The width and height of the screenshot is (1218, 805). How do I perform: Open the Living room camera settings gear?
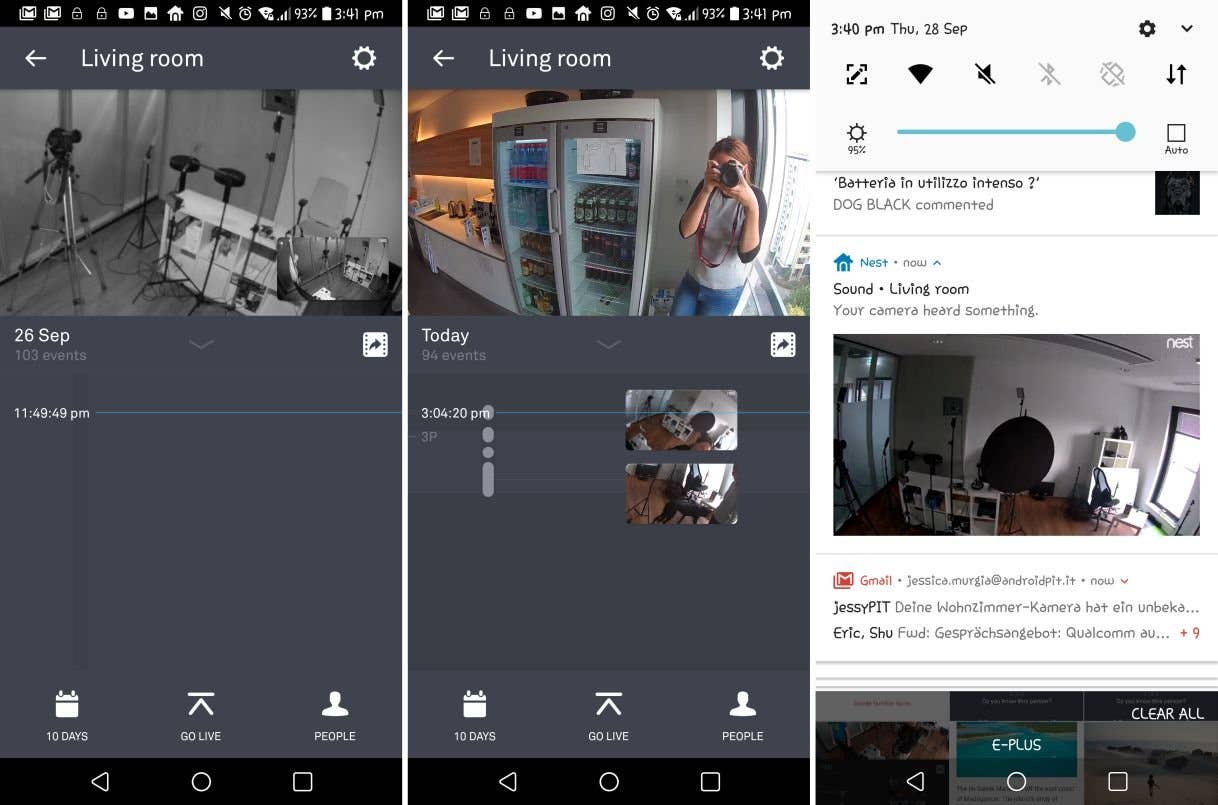pyautogui.click(x=364, y=58)
